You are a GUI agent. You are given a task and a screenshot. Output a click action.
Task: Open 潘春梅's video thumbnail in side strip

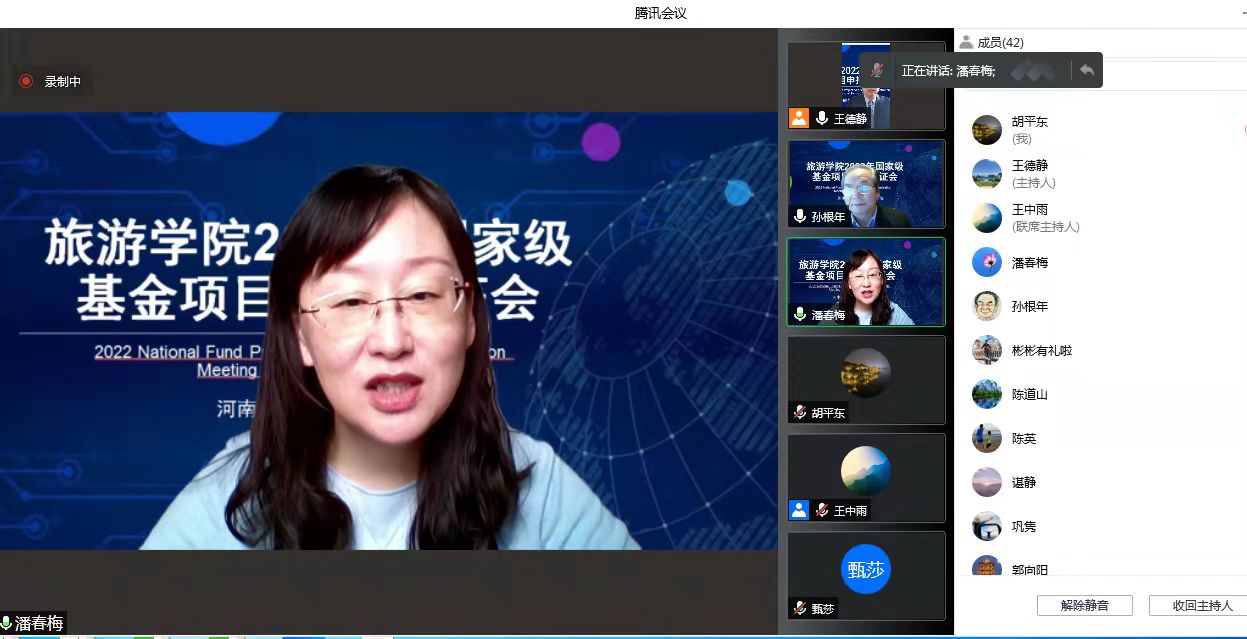(866, 280)
